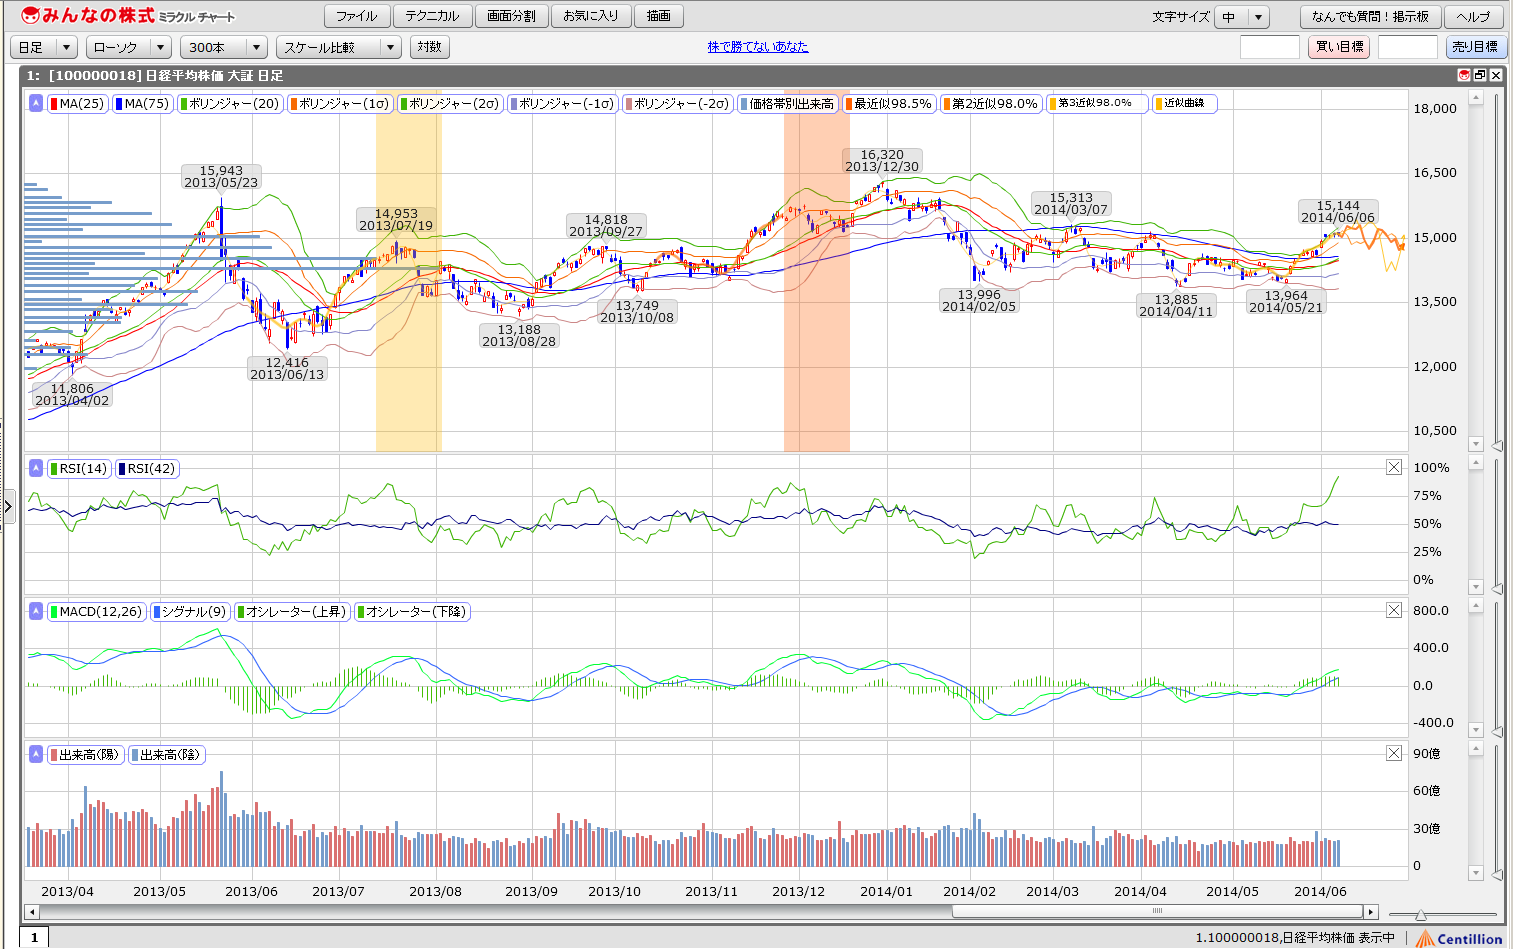Click the legend arrow icon in the MACD panel
This screenshot has width=1513, height=949.
(x=36, y=611)
